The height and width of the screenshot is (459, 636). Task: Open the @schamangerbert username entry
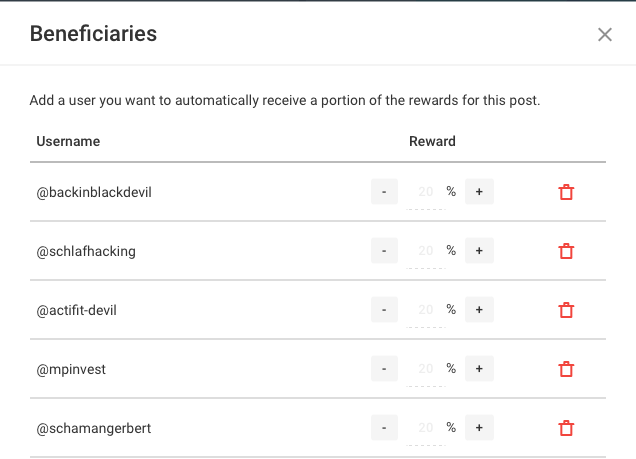tap(94, 428)
